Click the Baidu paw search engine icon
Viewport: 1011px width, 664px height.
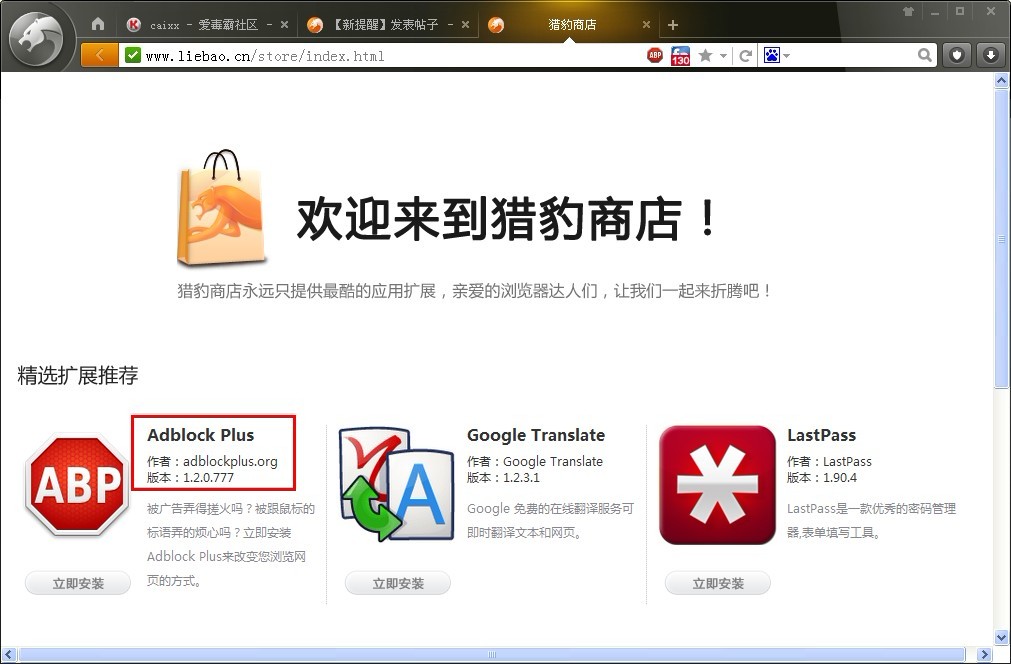click(x=772, y=55)
